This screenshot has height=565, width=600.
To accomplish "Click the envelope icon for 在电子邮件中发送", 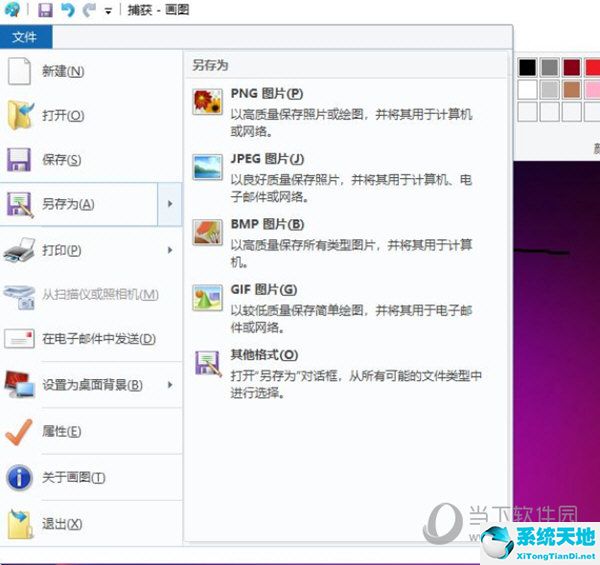I will (x=19, y=339).
